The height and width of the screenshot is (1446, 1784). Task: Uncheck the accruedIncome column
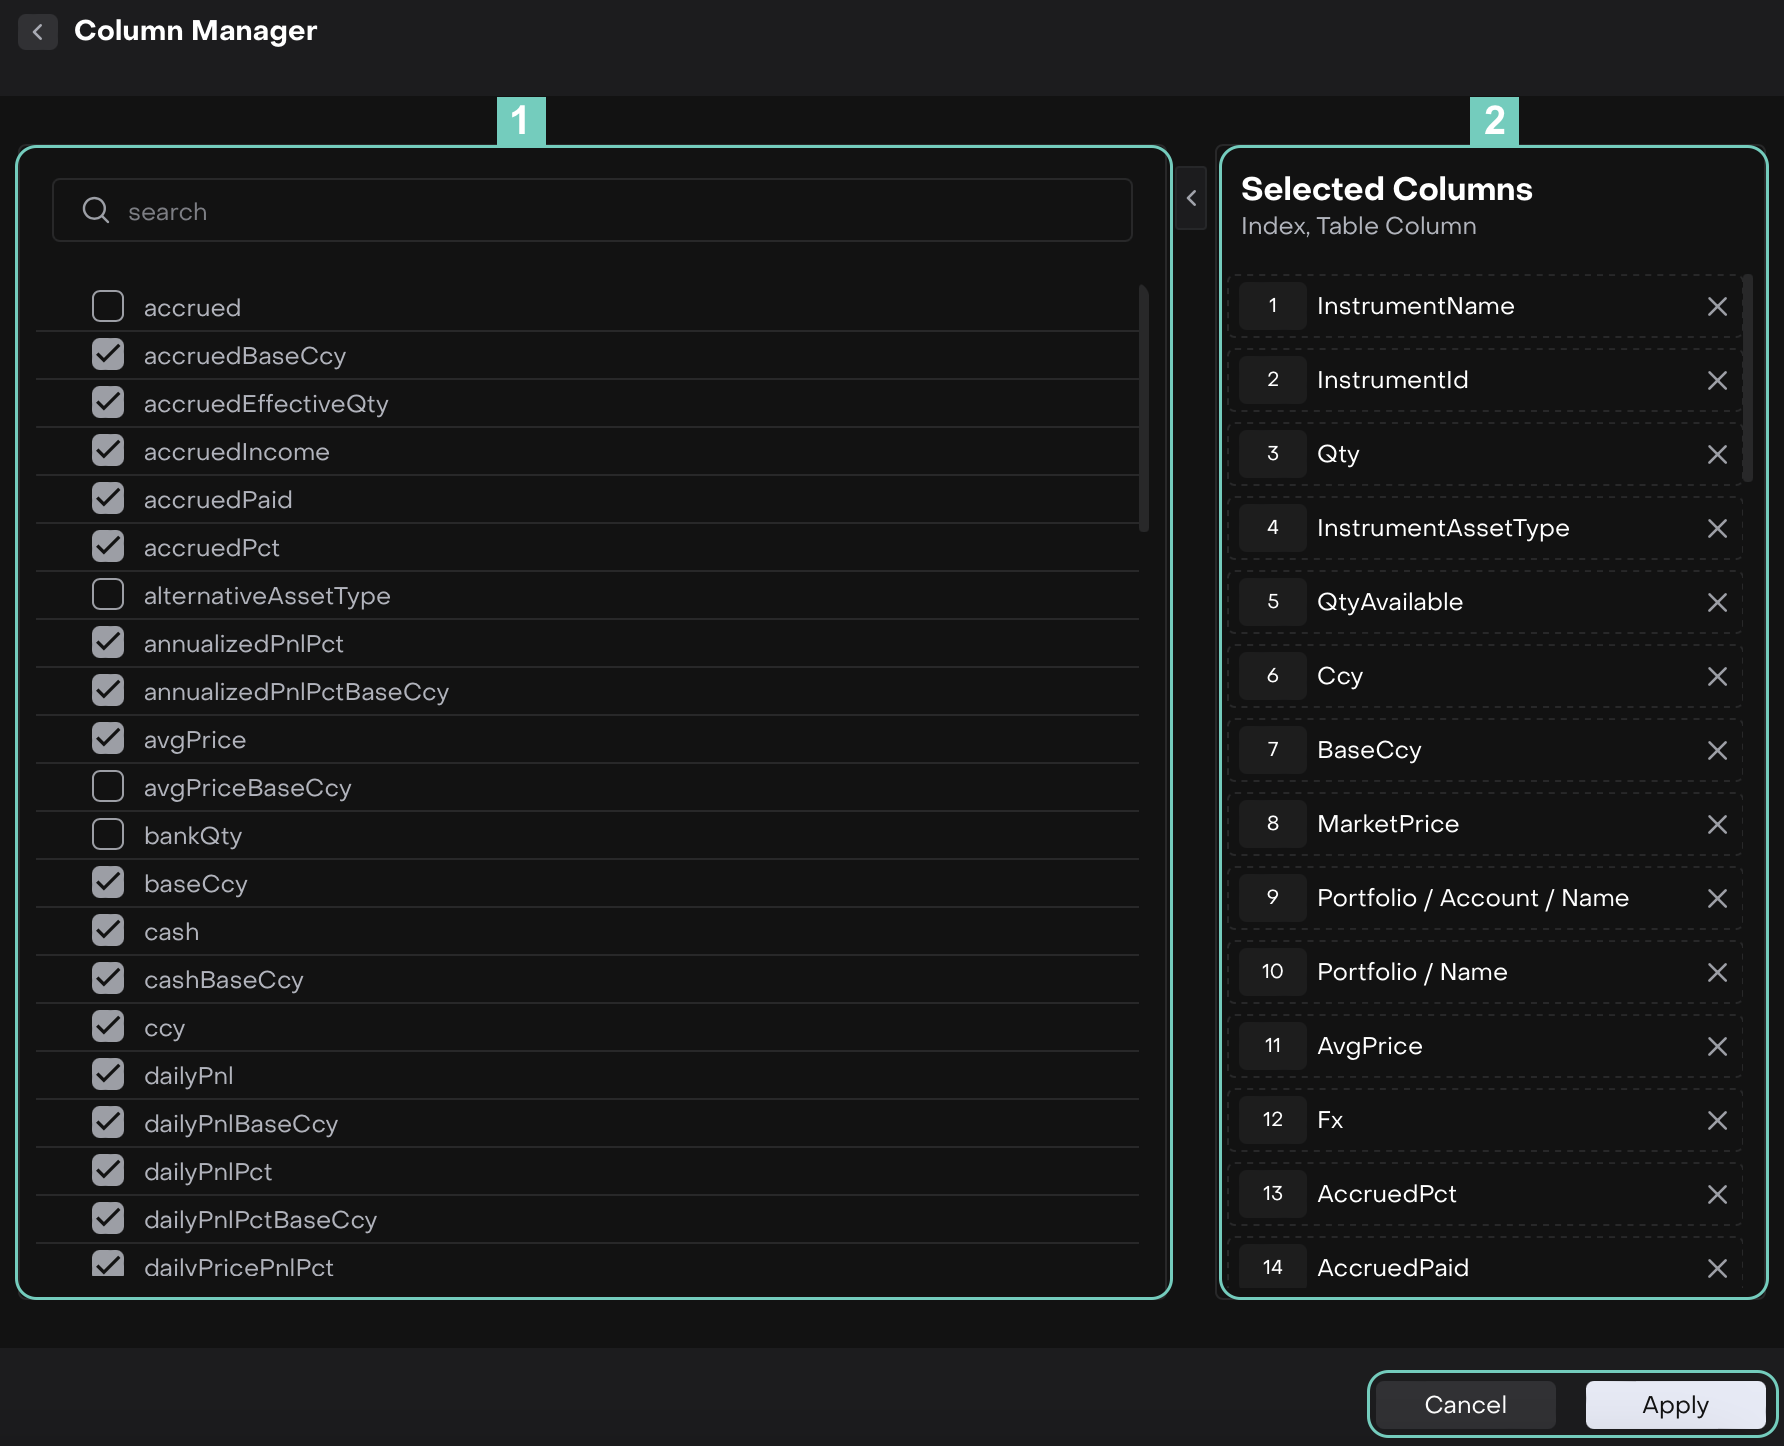108,450
